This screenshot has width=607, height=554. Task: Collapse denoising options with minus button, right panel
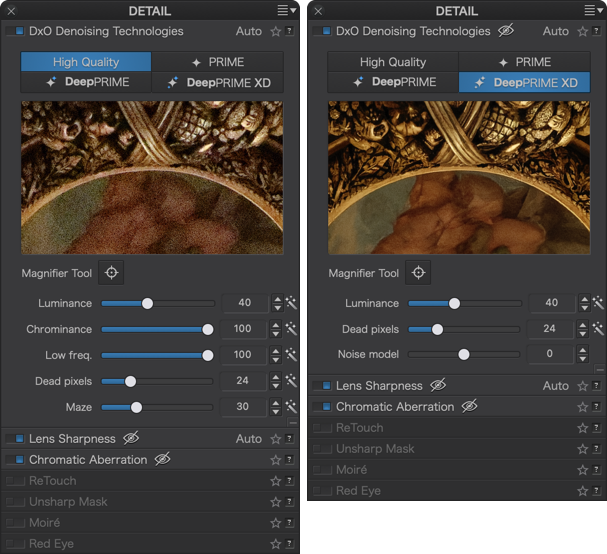(600, 370)
